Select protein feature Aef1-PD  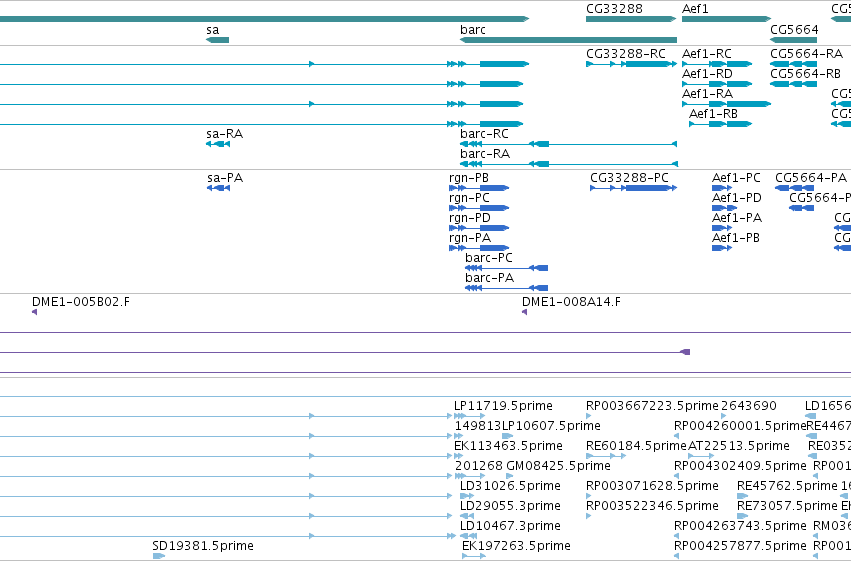tap(725, 208)
